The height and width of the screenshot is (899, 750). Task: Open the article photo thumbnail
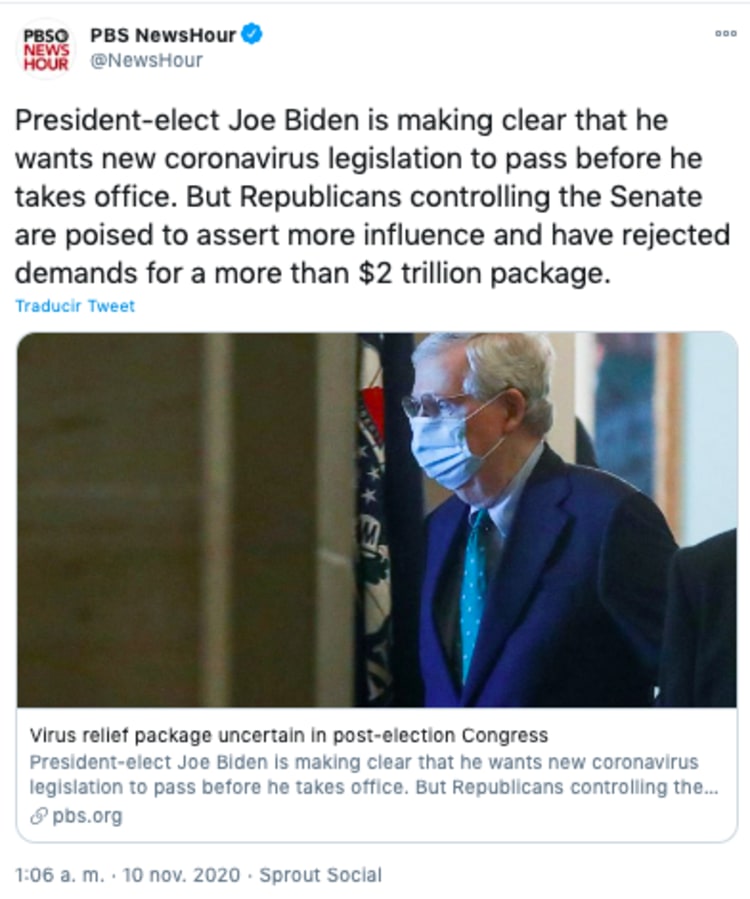(x=377, y=520)
